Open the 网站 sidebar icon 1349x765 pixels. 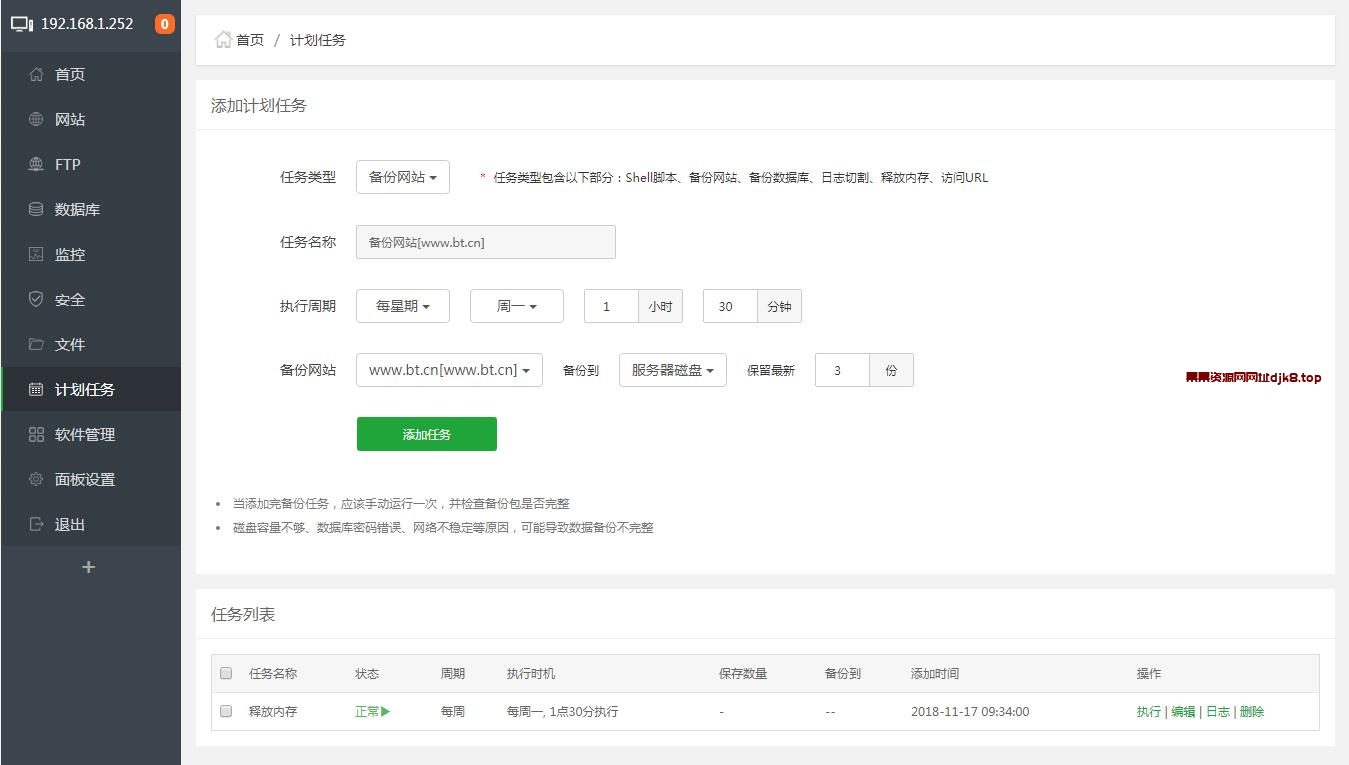click(x=69, y=119)
